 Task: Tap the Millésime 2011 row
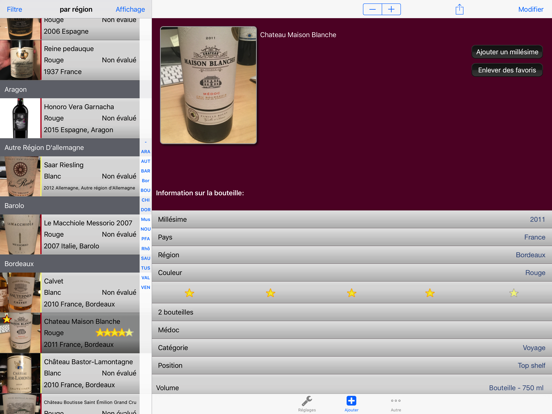[x=352, y=219]
